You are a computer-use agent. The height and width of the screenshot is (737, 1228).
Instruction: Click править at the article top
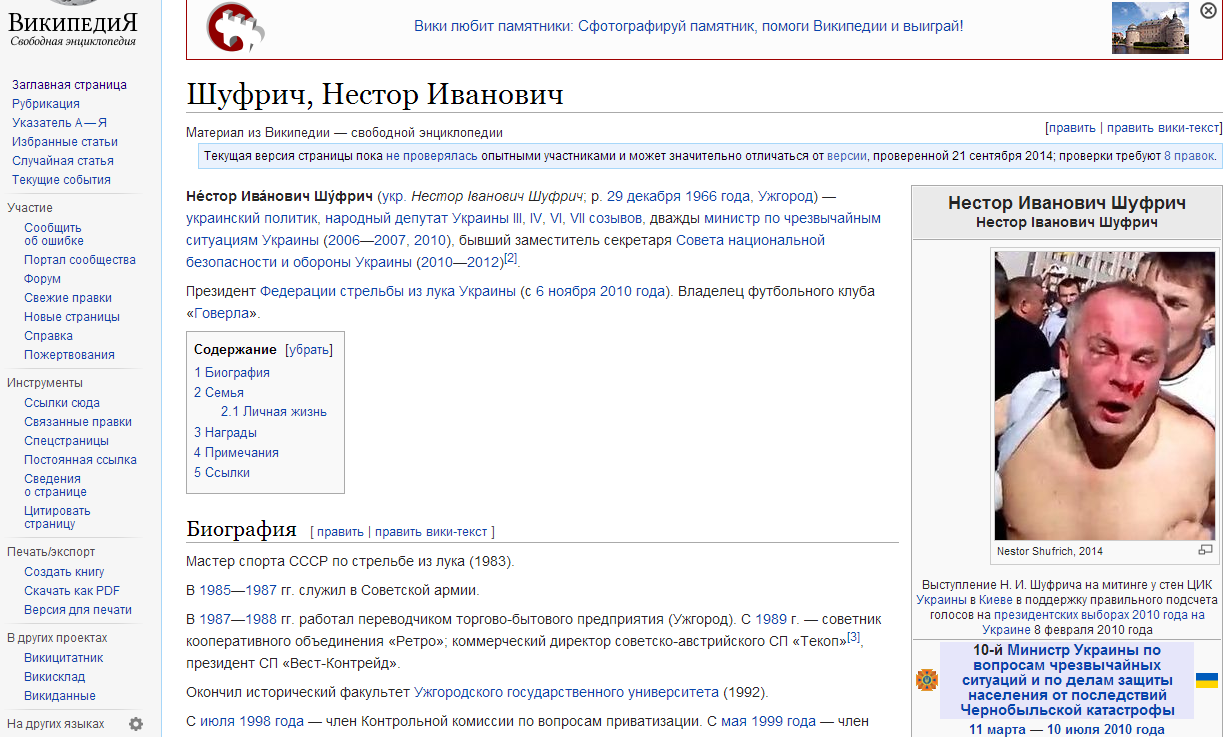pos(1072,128)
